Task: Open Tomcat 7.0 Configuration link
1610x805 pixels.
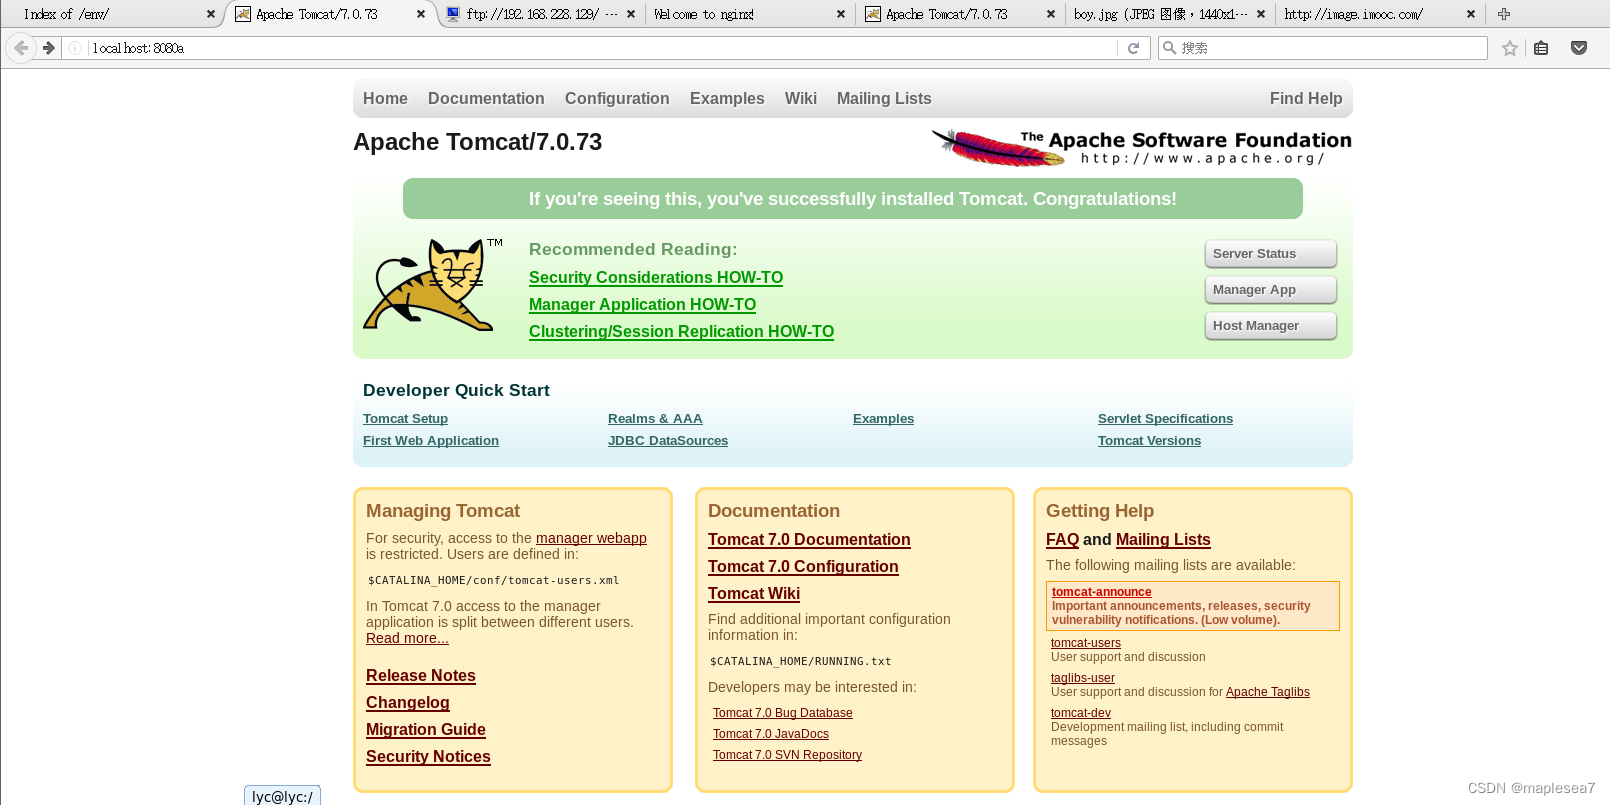Action: click(803, 566)
